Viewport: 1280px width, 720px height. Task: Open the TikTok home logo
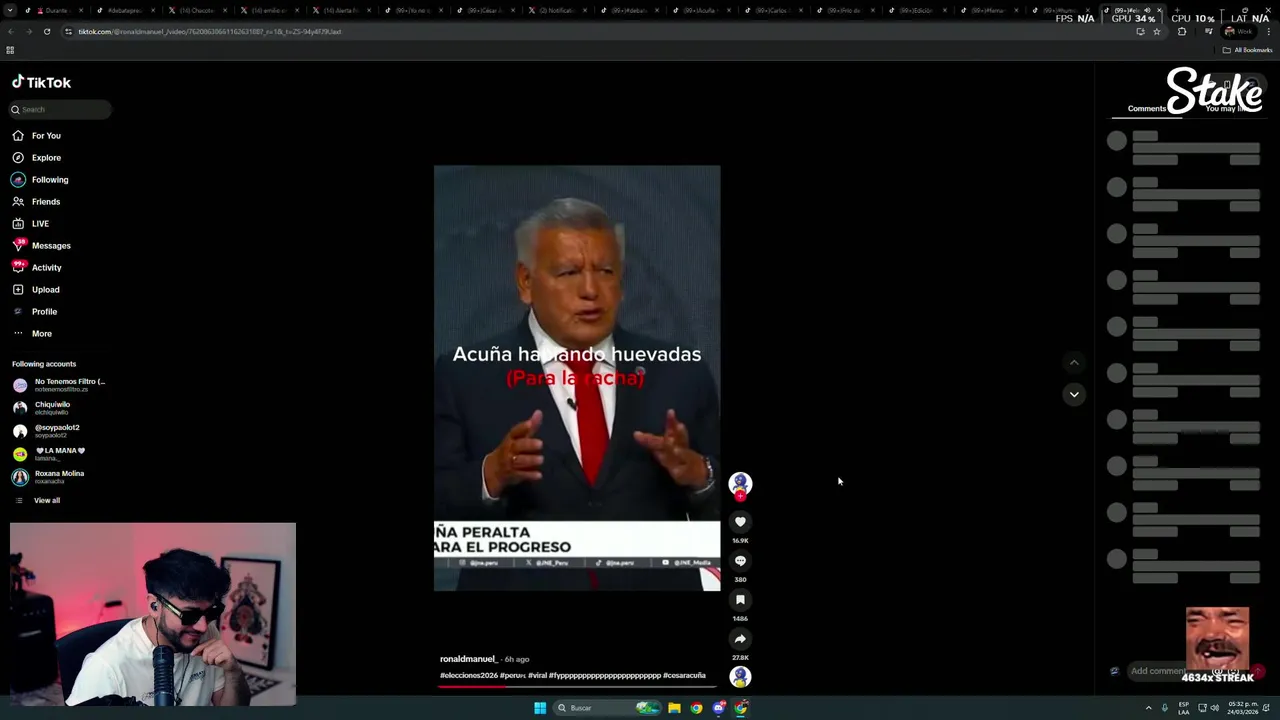tap(41, 82)
